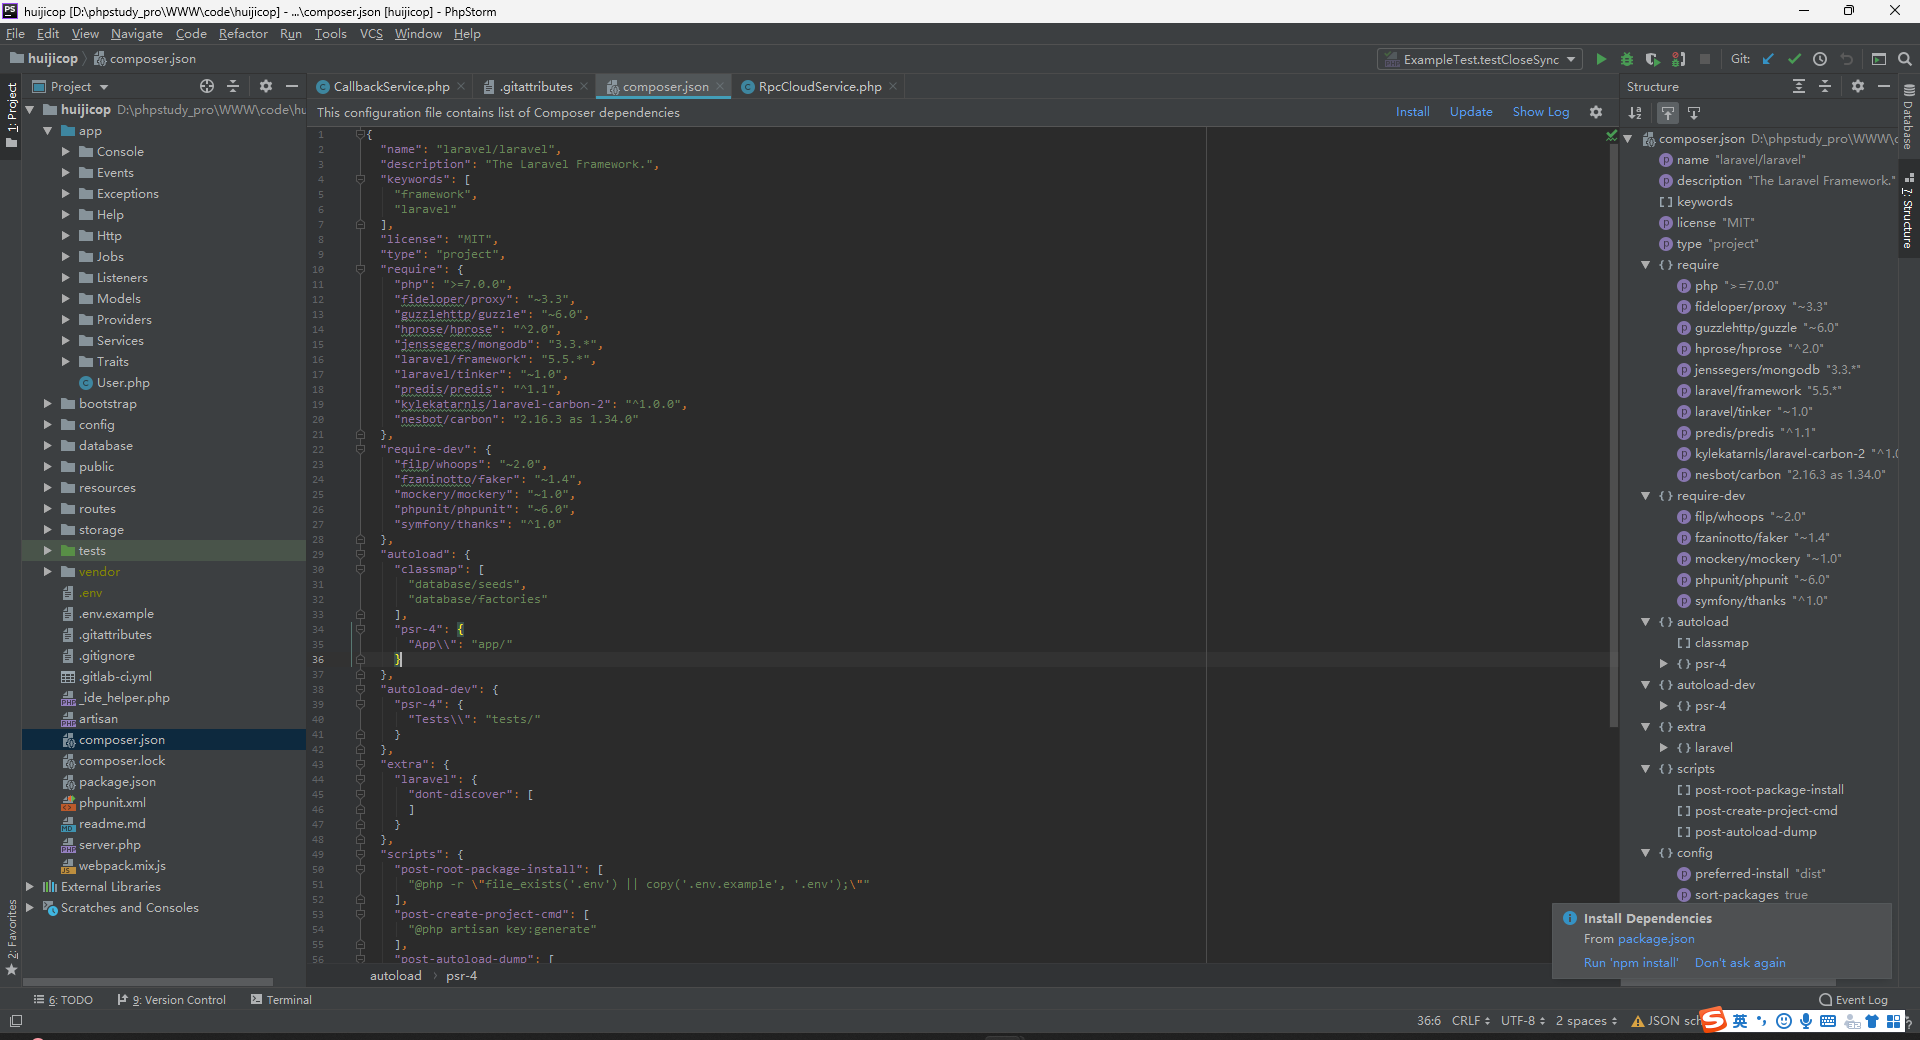Viewport: 1920px width, 1040px height.
Task: Click Show Log link
Action: pos(1541,112)
